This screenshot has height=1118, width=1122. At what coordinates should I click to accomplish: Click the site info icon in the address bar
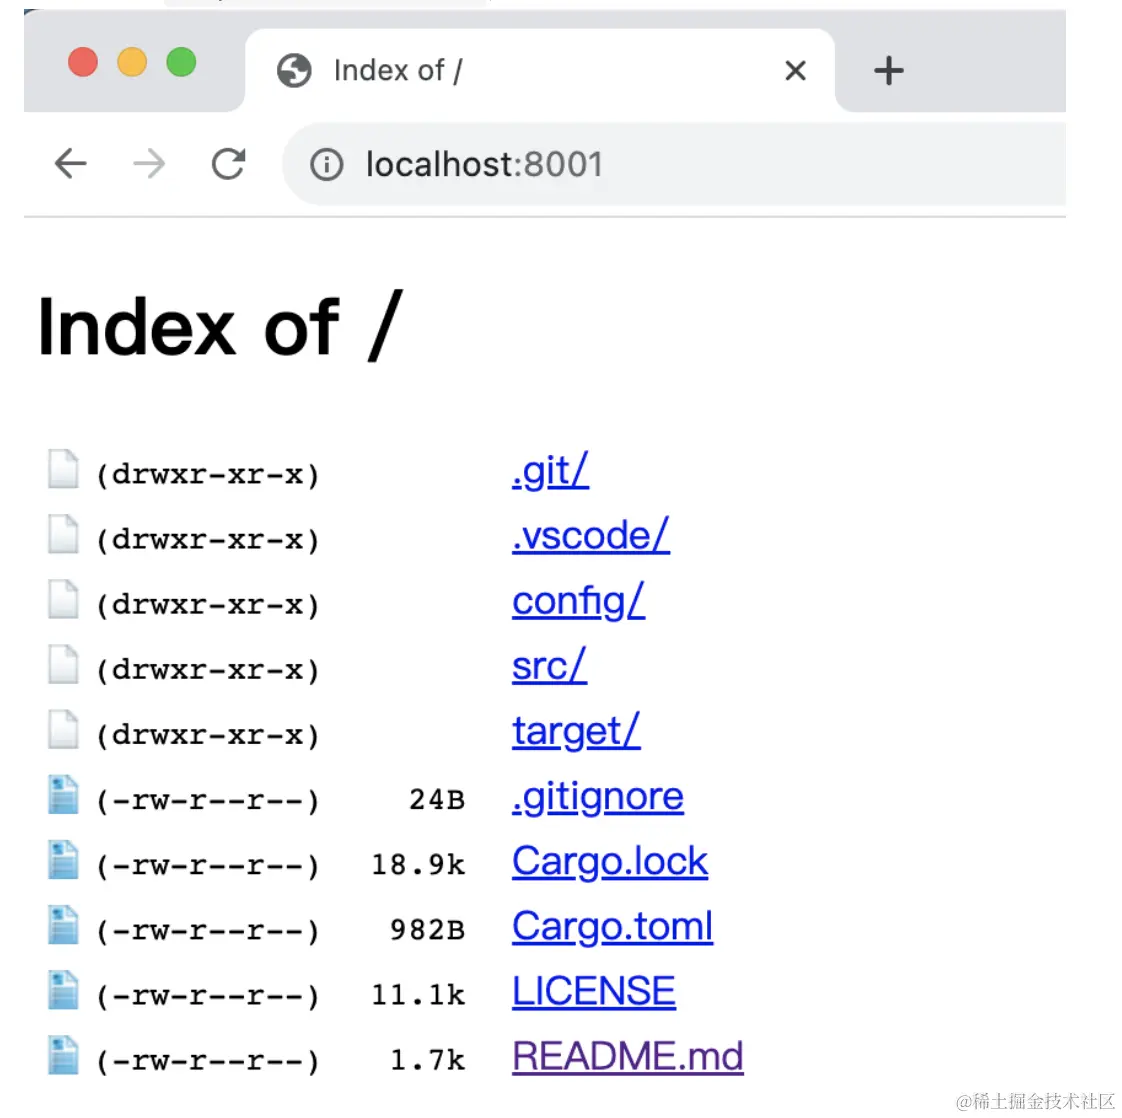pyautogui.click(x=326, y=164)
